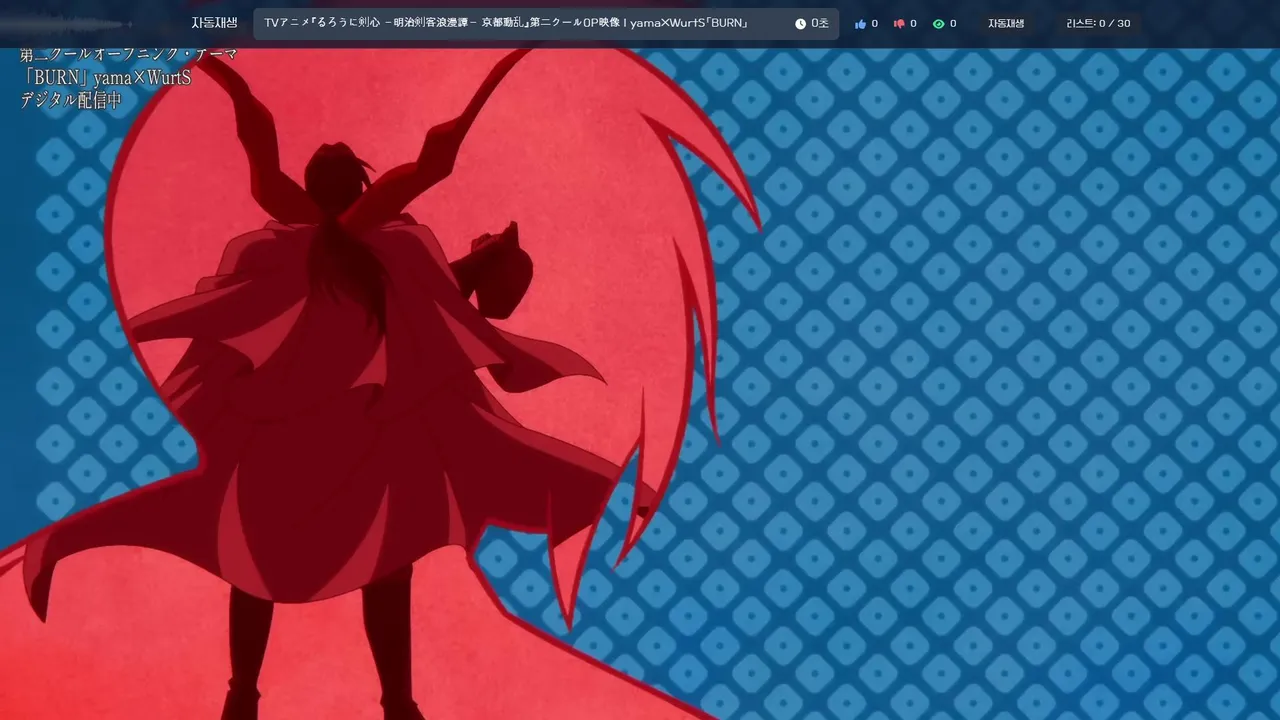Click the video title bar text
The height and width of the screenshot is (720, 1280).
pyautogui.click(x=506, y=23)
